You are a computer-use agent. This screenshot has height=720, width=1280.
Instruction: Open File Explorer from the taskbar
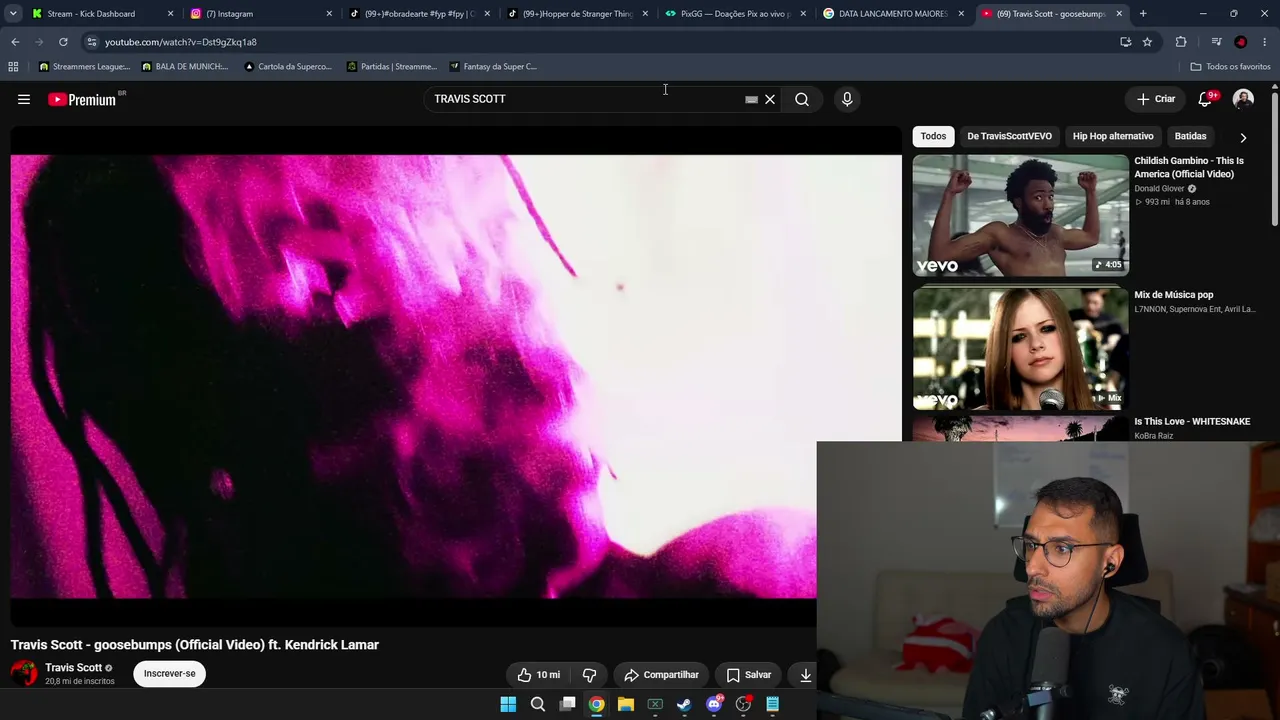(x=626, y=704)
